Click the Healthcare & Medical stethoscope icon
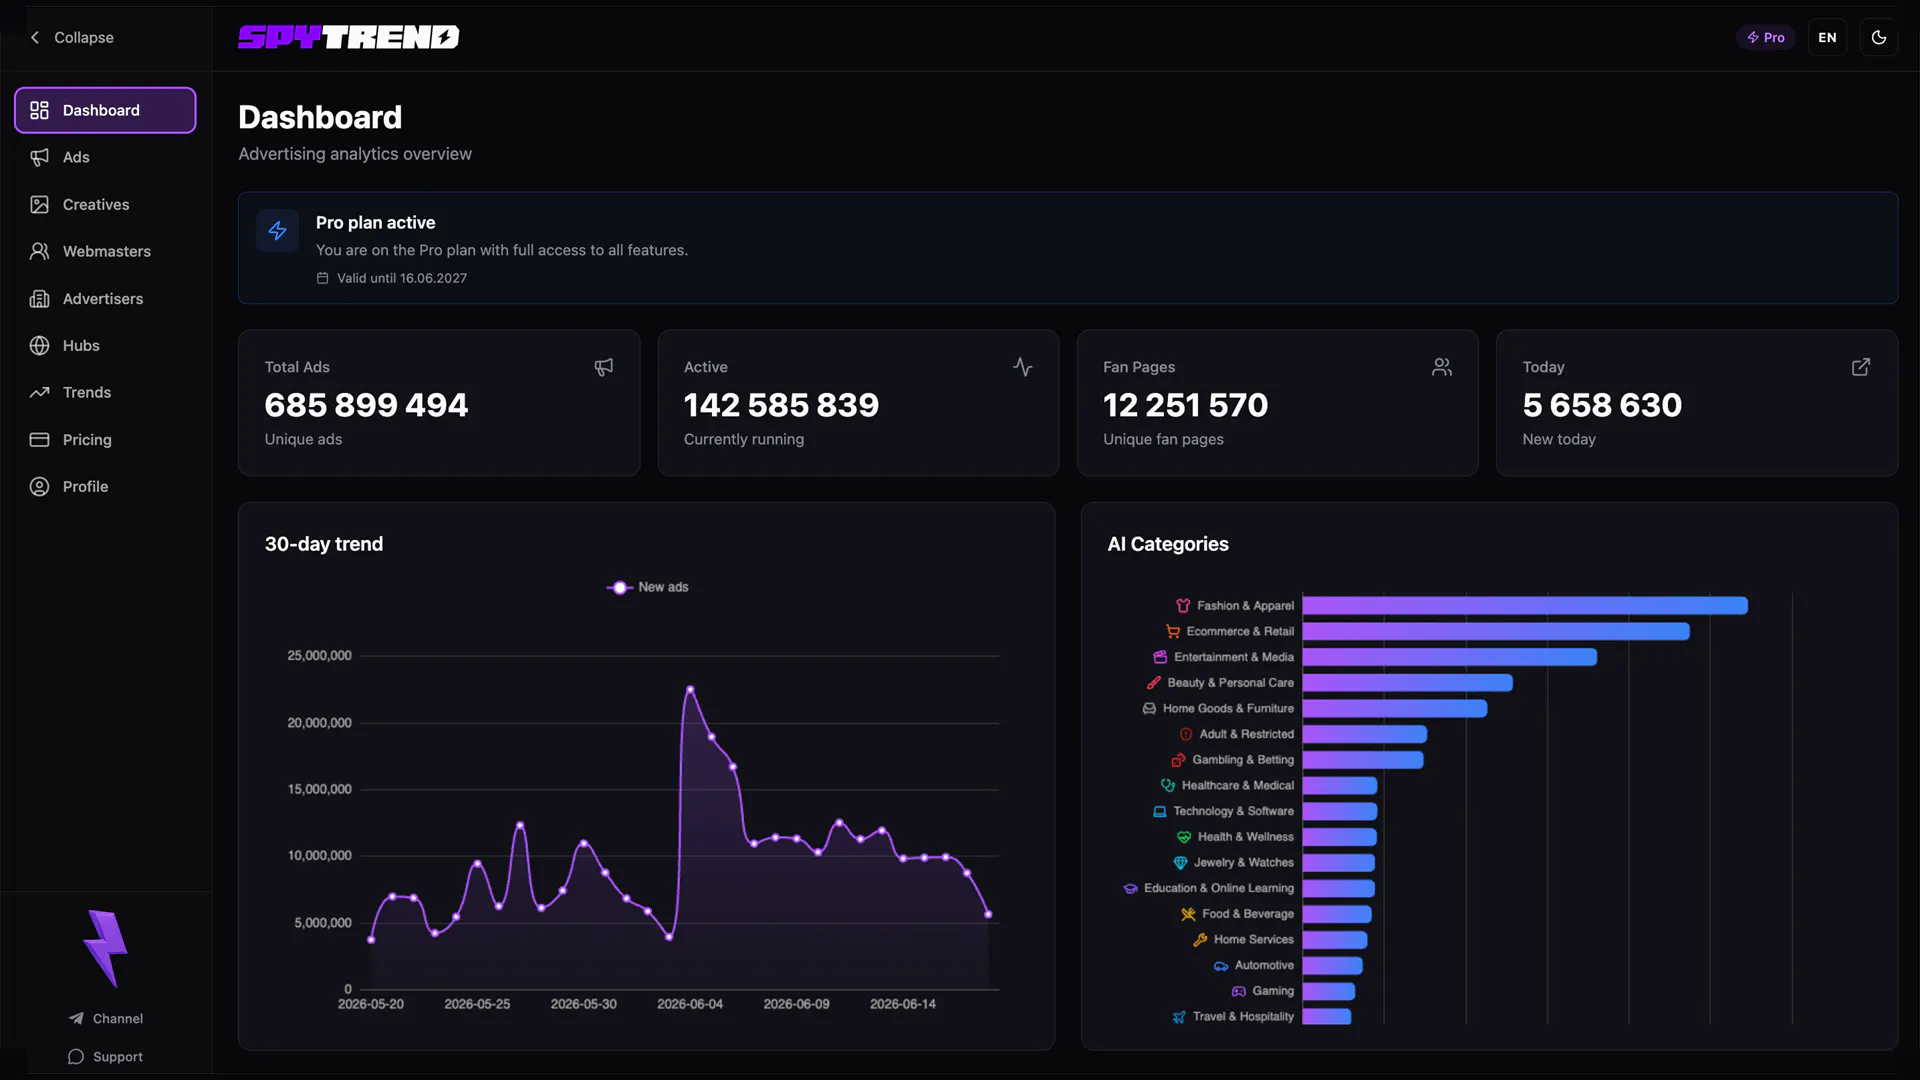Image resolution: width=1920 pixels, height=1080 pixels. 1167,785
